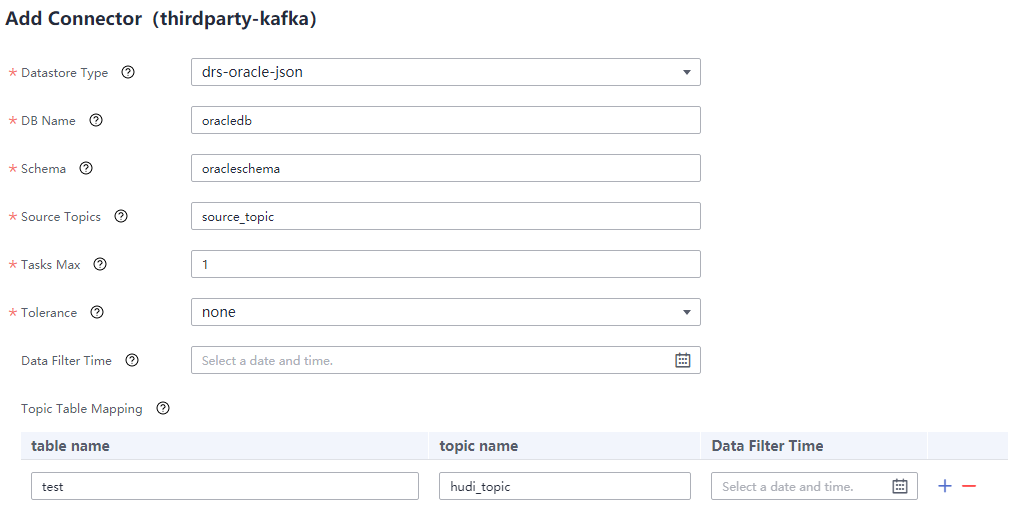The image size is (1011, 511).
Task: Click the topic name field with hudi_topic
Action: pyautogui.click(x=565, y=486)
